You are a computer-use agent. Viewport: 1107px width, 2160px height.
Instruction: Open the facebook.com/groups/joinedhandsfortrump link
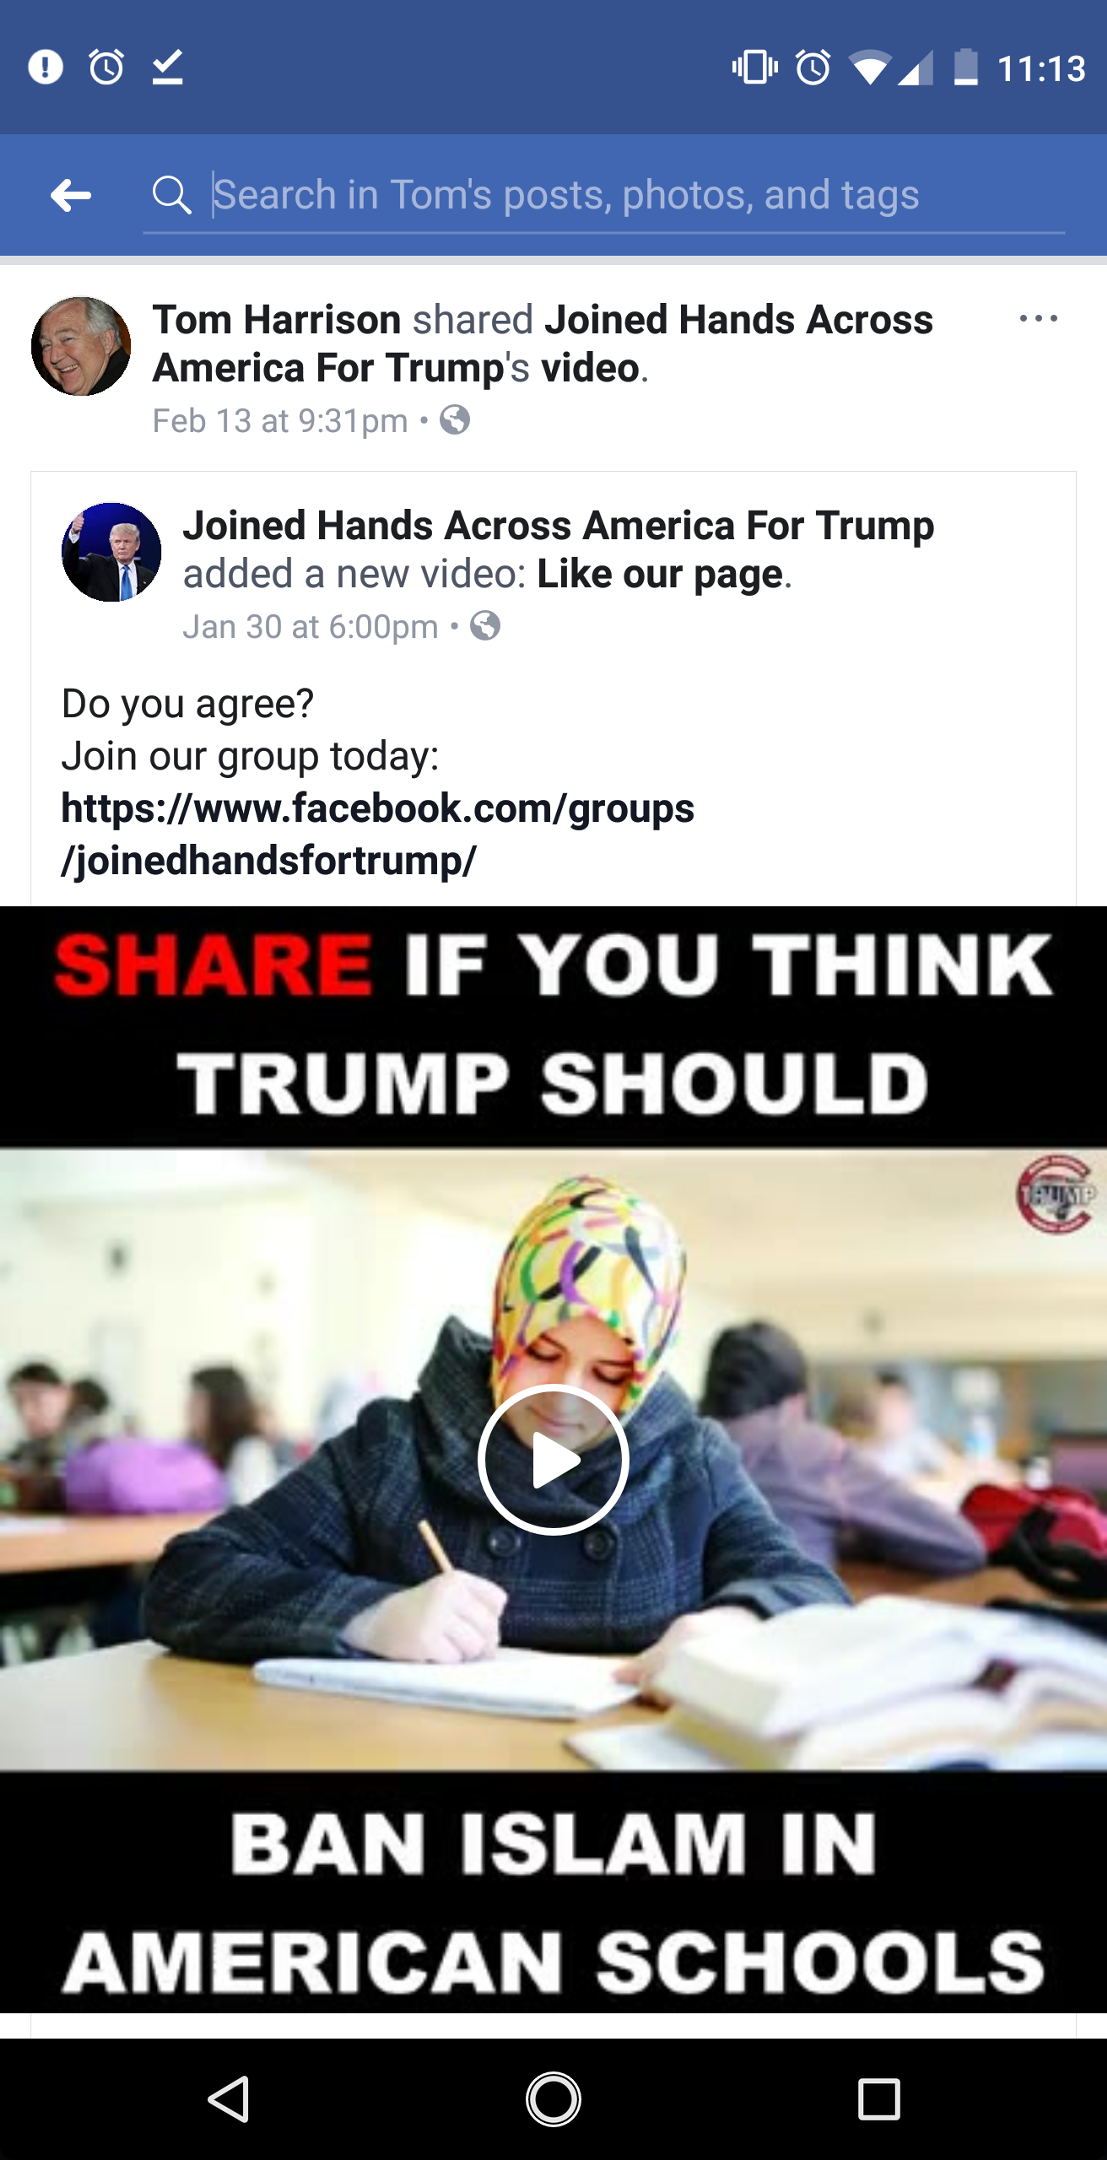[377, 834]
